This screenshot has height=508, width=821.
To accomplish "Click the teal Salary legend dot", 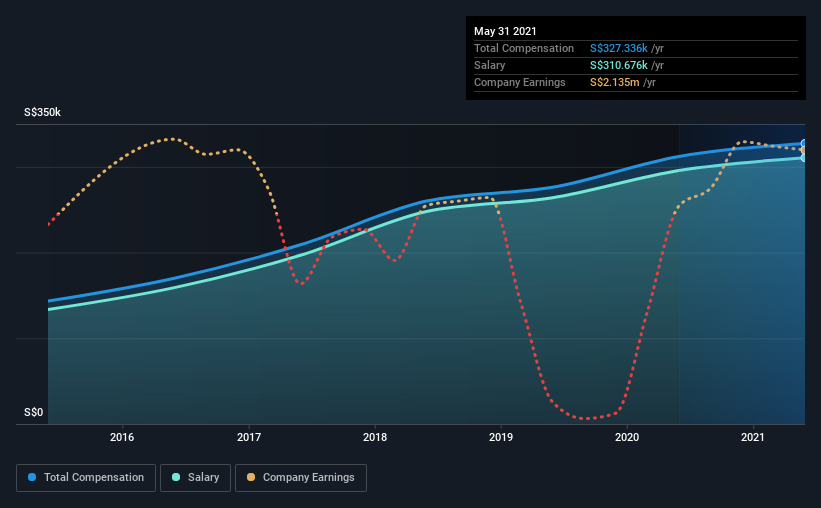I will (176, 477).
